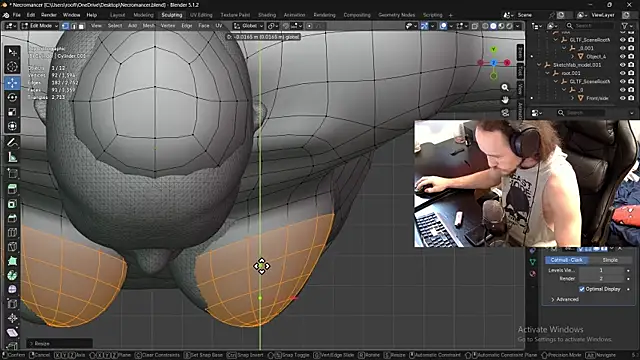Select the Shear tool
This screenshot has width=640, height=360.
click(x=12, y=332)
